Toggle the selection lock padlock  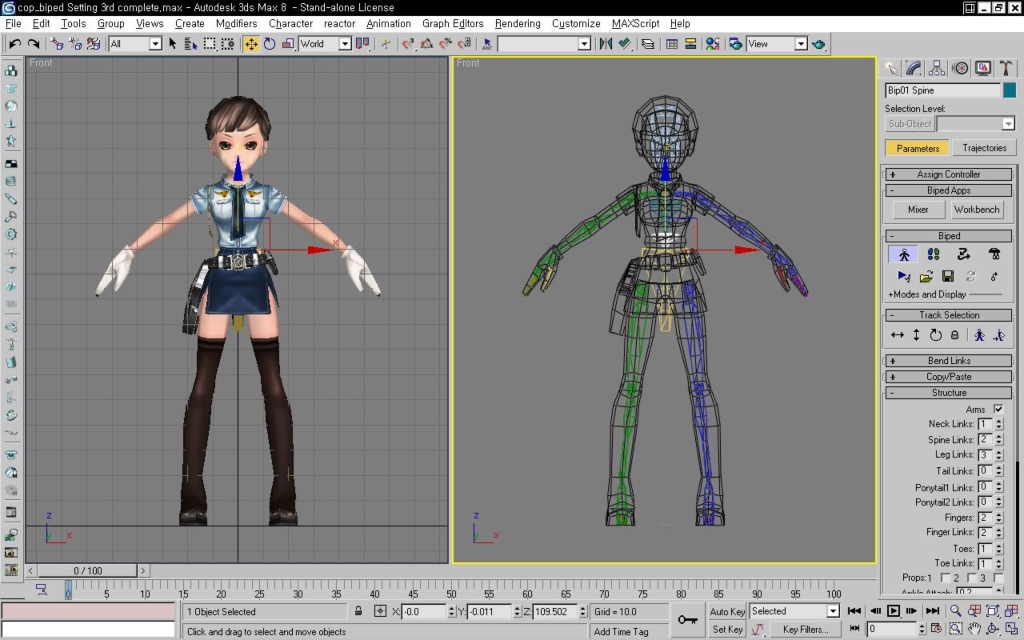pyautogui.click(x=359, y=611)
